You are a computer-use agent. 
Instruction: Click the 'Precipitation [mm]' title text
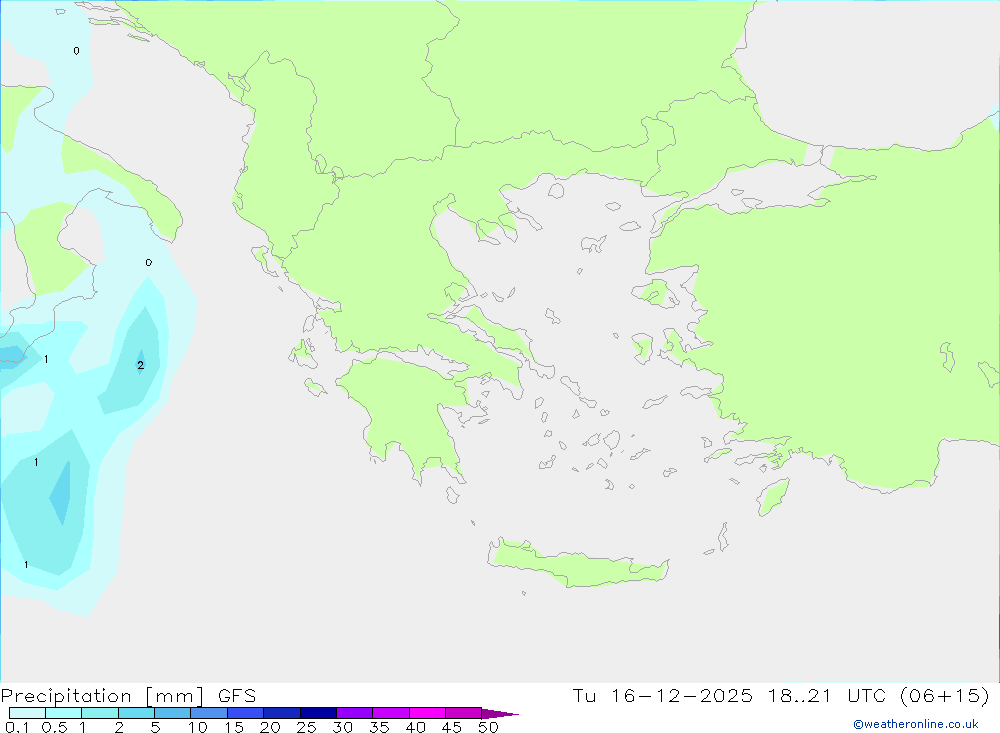[102, 696]
